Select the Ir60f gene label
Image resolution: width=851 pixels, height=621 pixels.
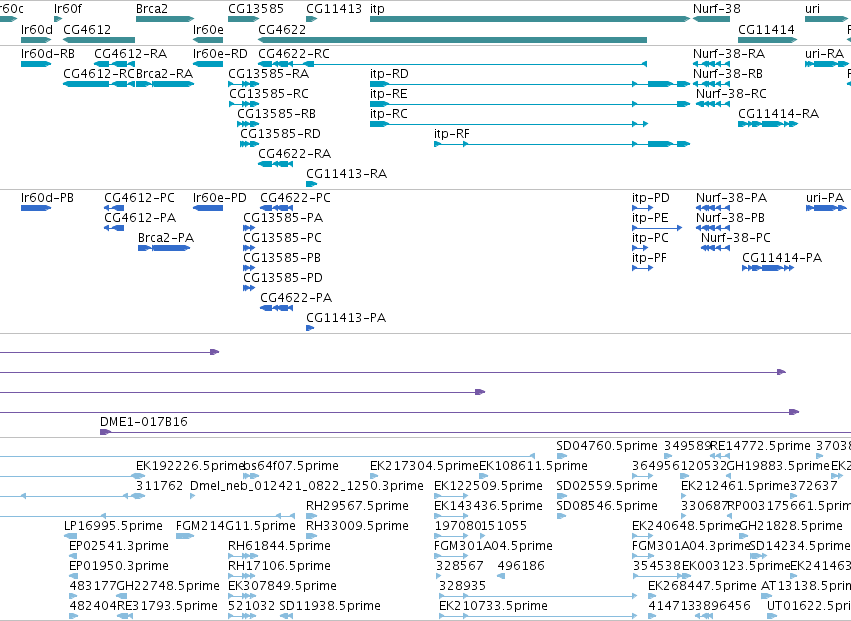click(68, 9)
